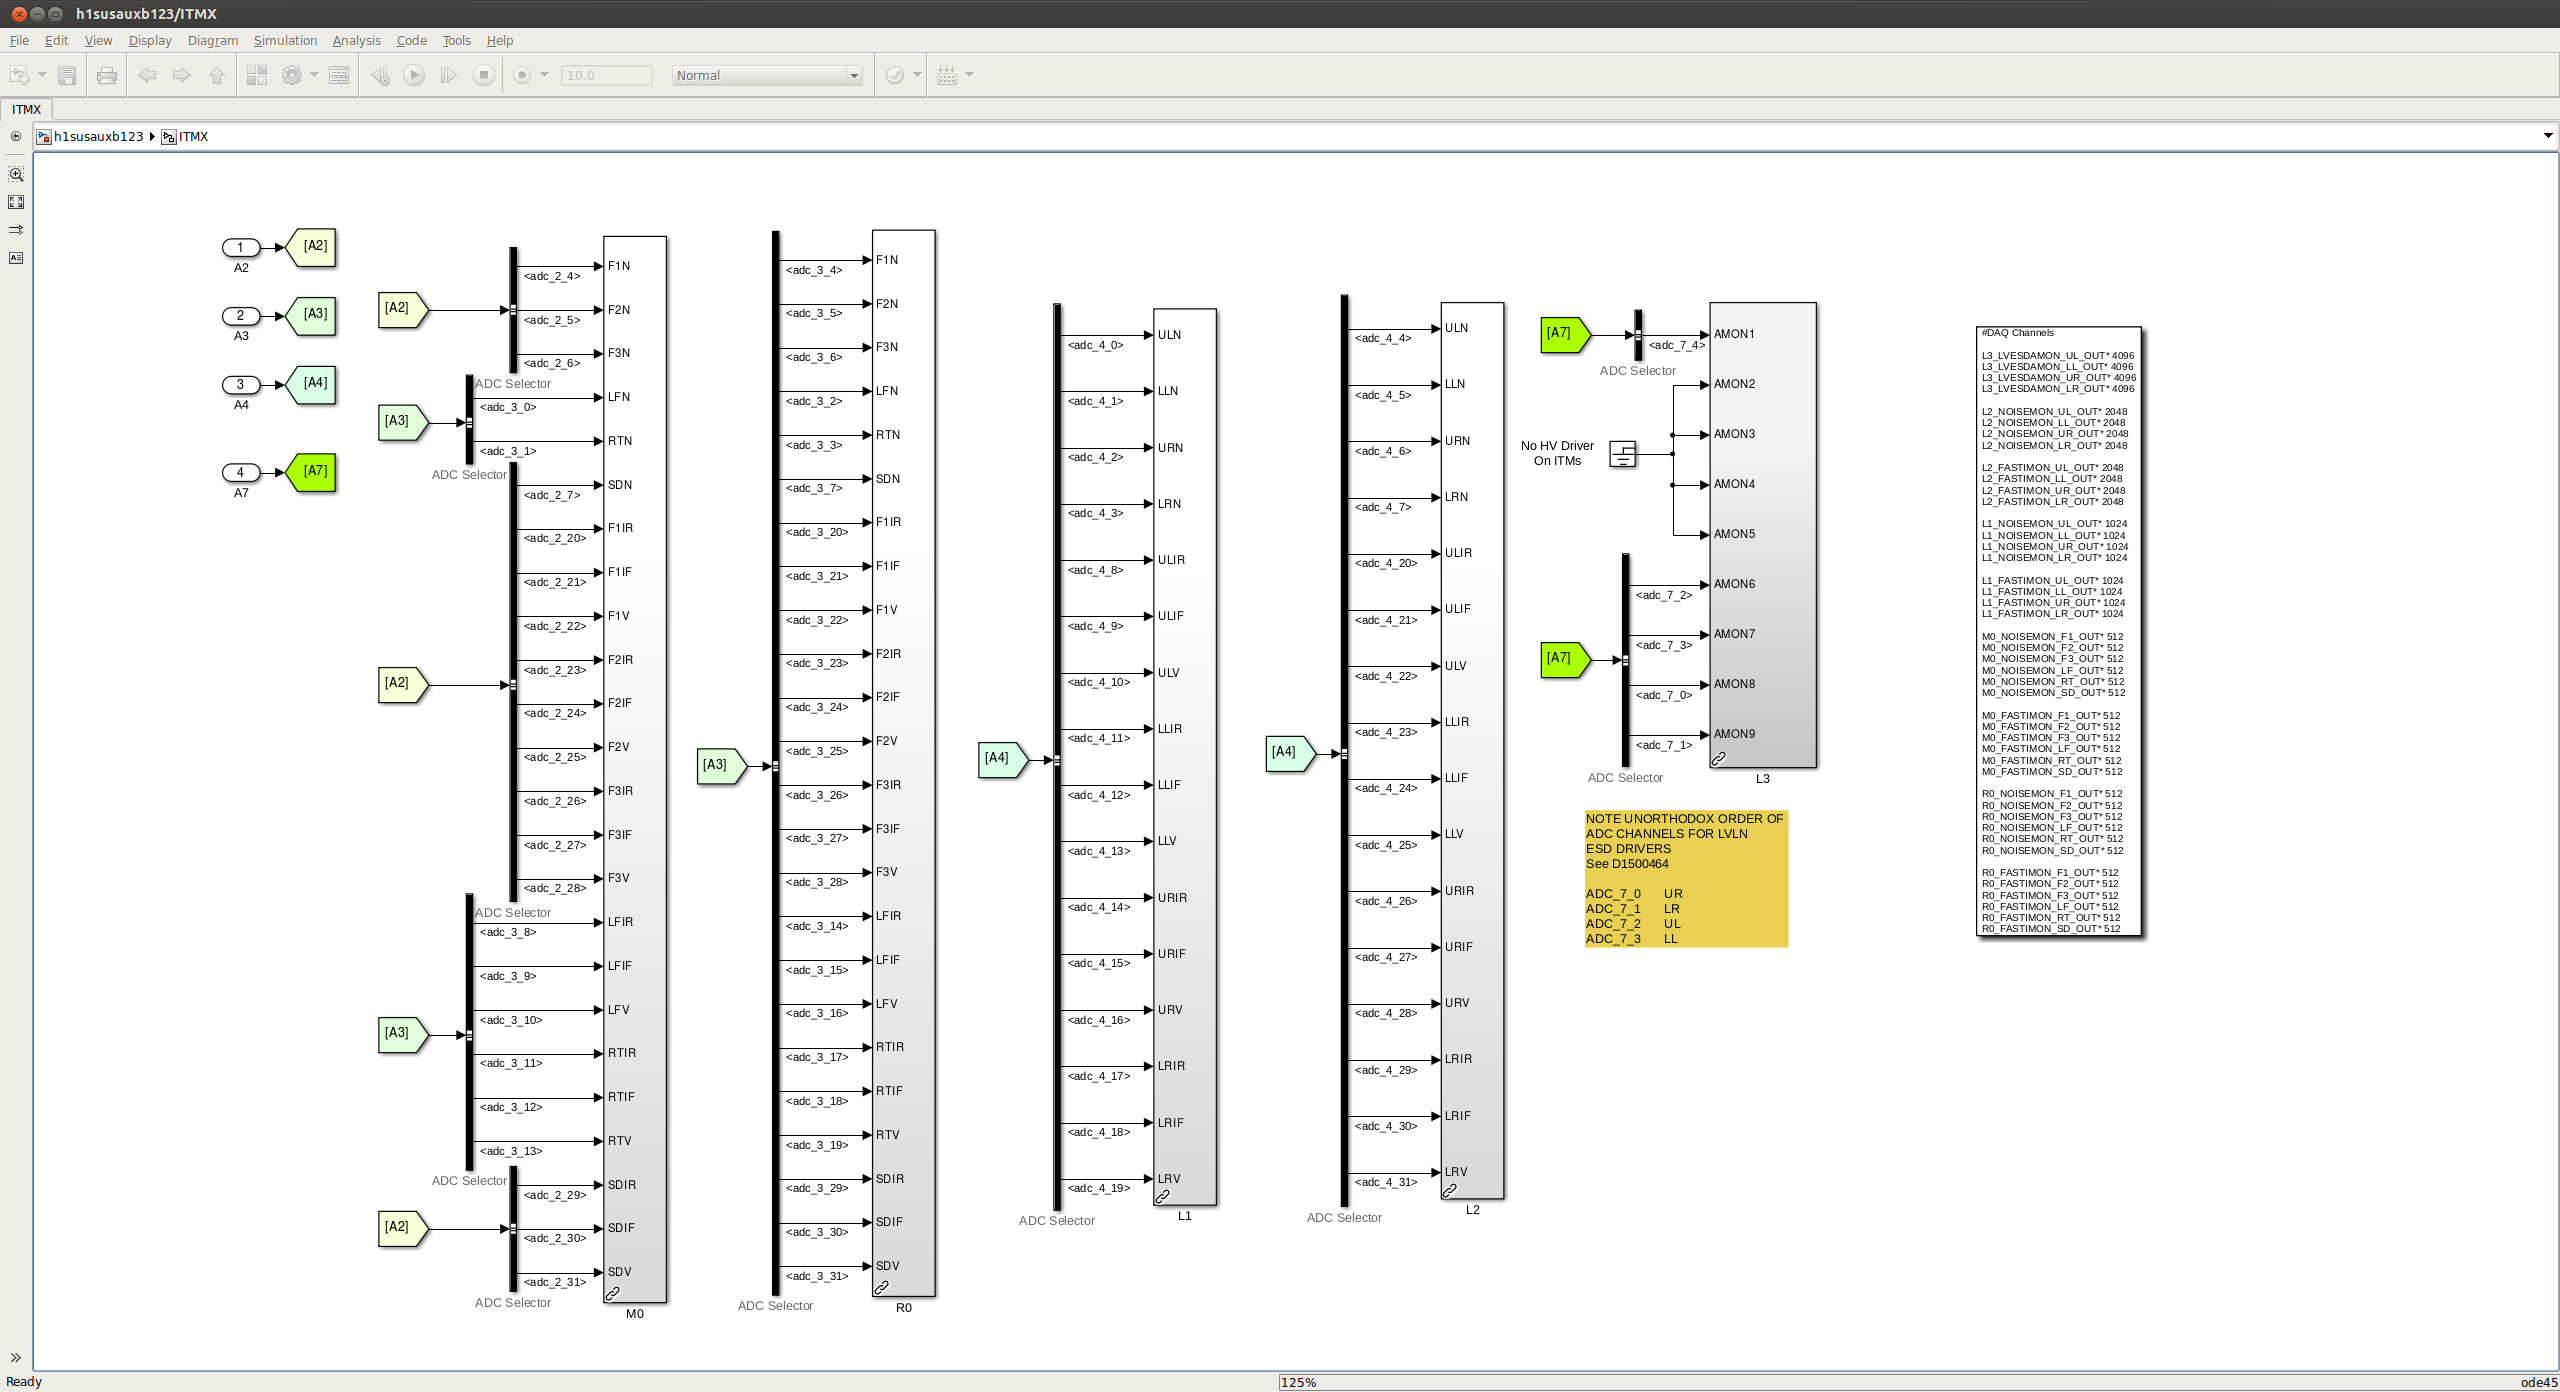Click the Build Model icon
The image size is (2560, 1392).
pos(947,75)
